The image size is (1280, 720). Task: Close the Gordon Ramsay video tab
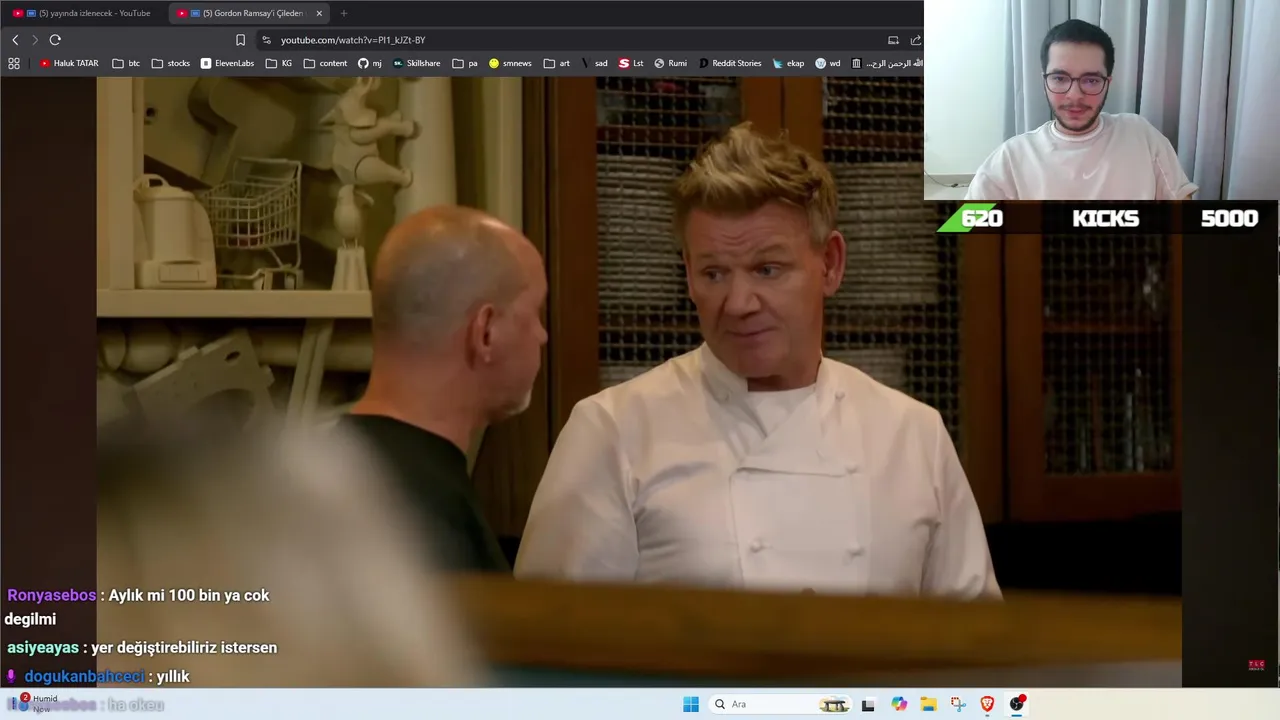coord(319,13)
